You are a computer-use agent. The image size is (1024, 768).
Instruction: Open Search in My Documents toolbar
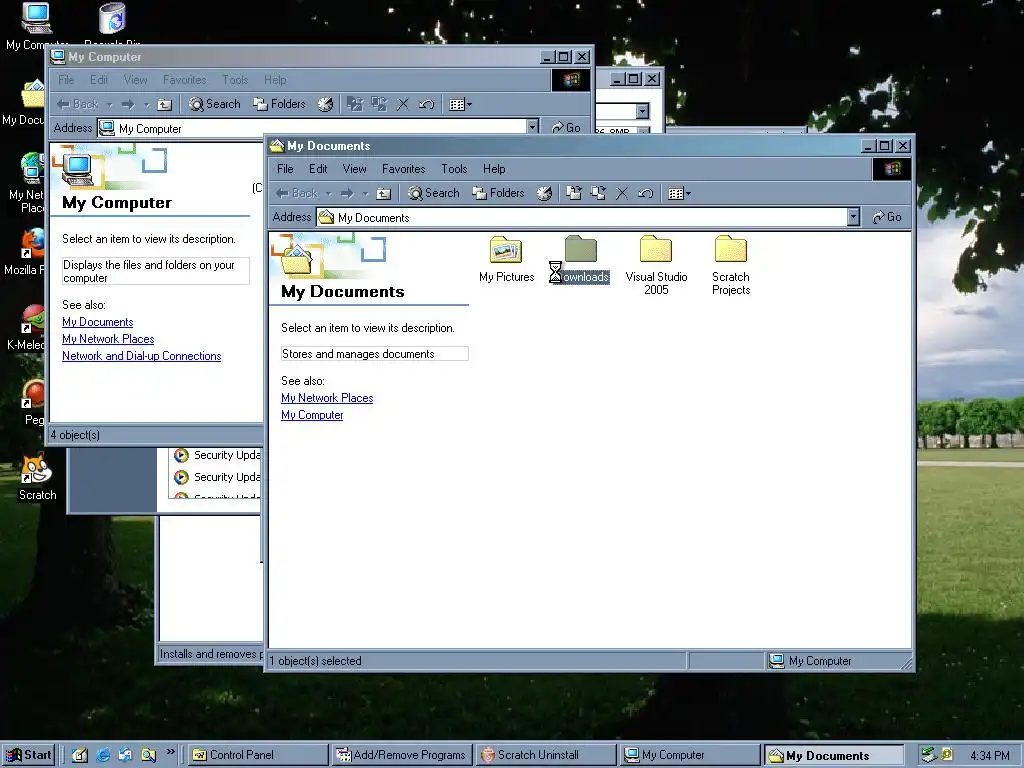click(x=434, y=193)
